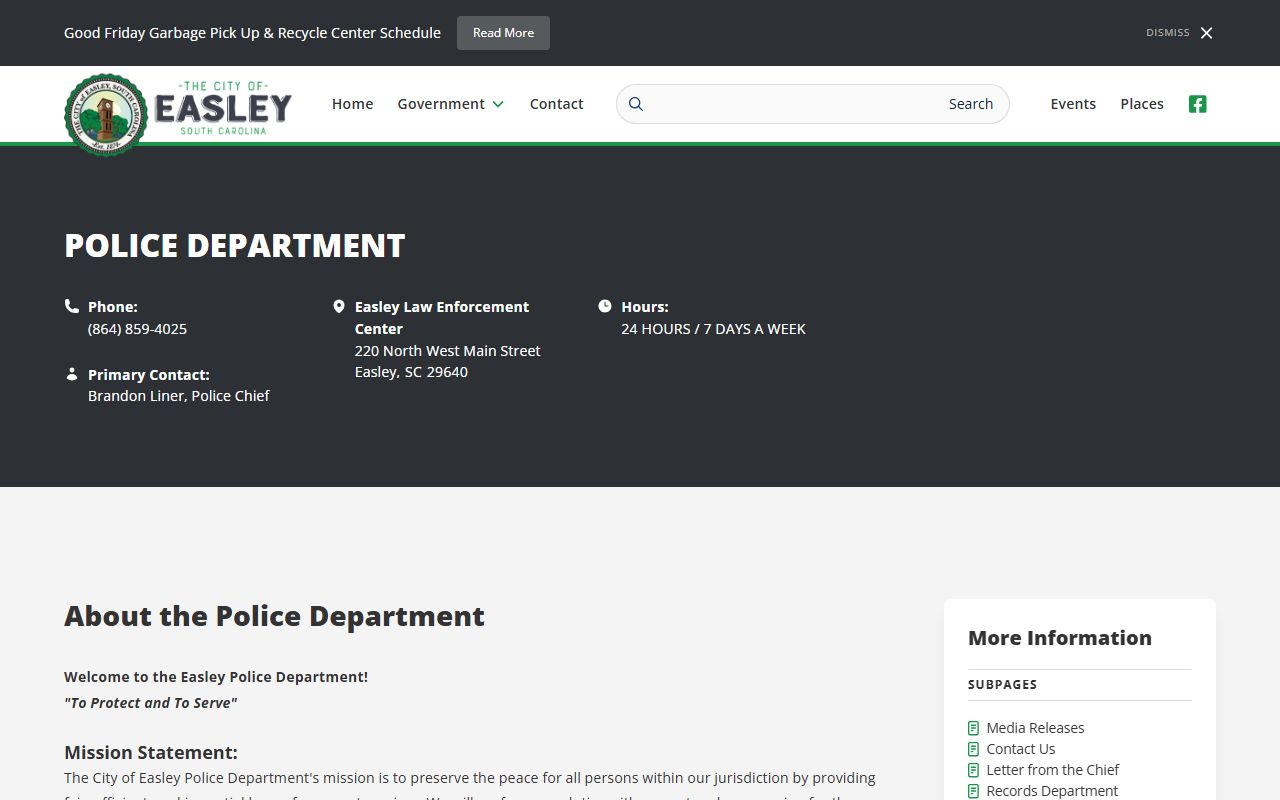Click phone number (864) 859-4025
The image size is (1280, 800).
tap(137, 329)
